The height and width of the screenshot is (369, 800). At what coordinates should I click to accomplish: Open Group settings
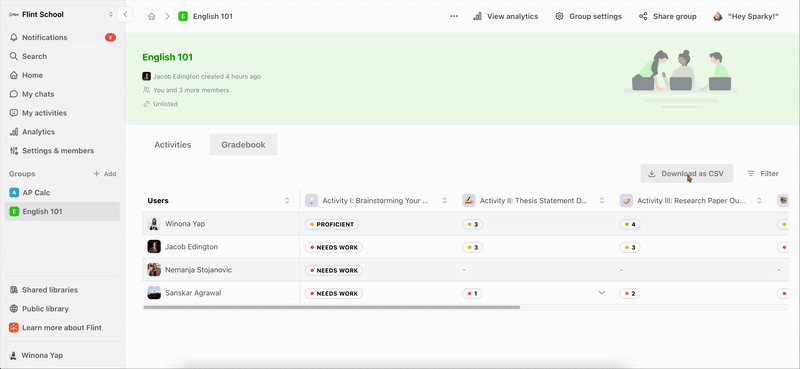589,16
